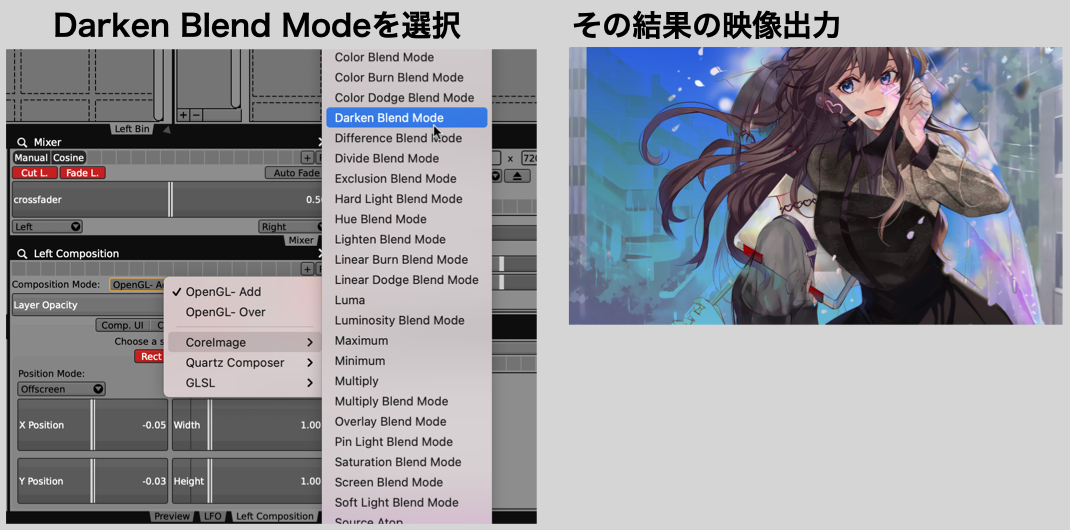Click the red Rect button
The width and height of the screenshot is (1070, 530).
pos(149,356)
